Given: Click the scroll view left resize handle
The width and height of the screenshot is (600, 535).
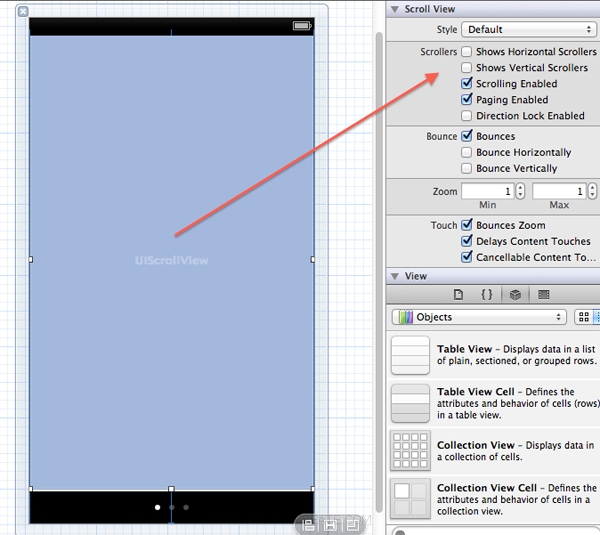Looking at the screenshot, I should point(31,259).
